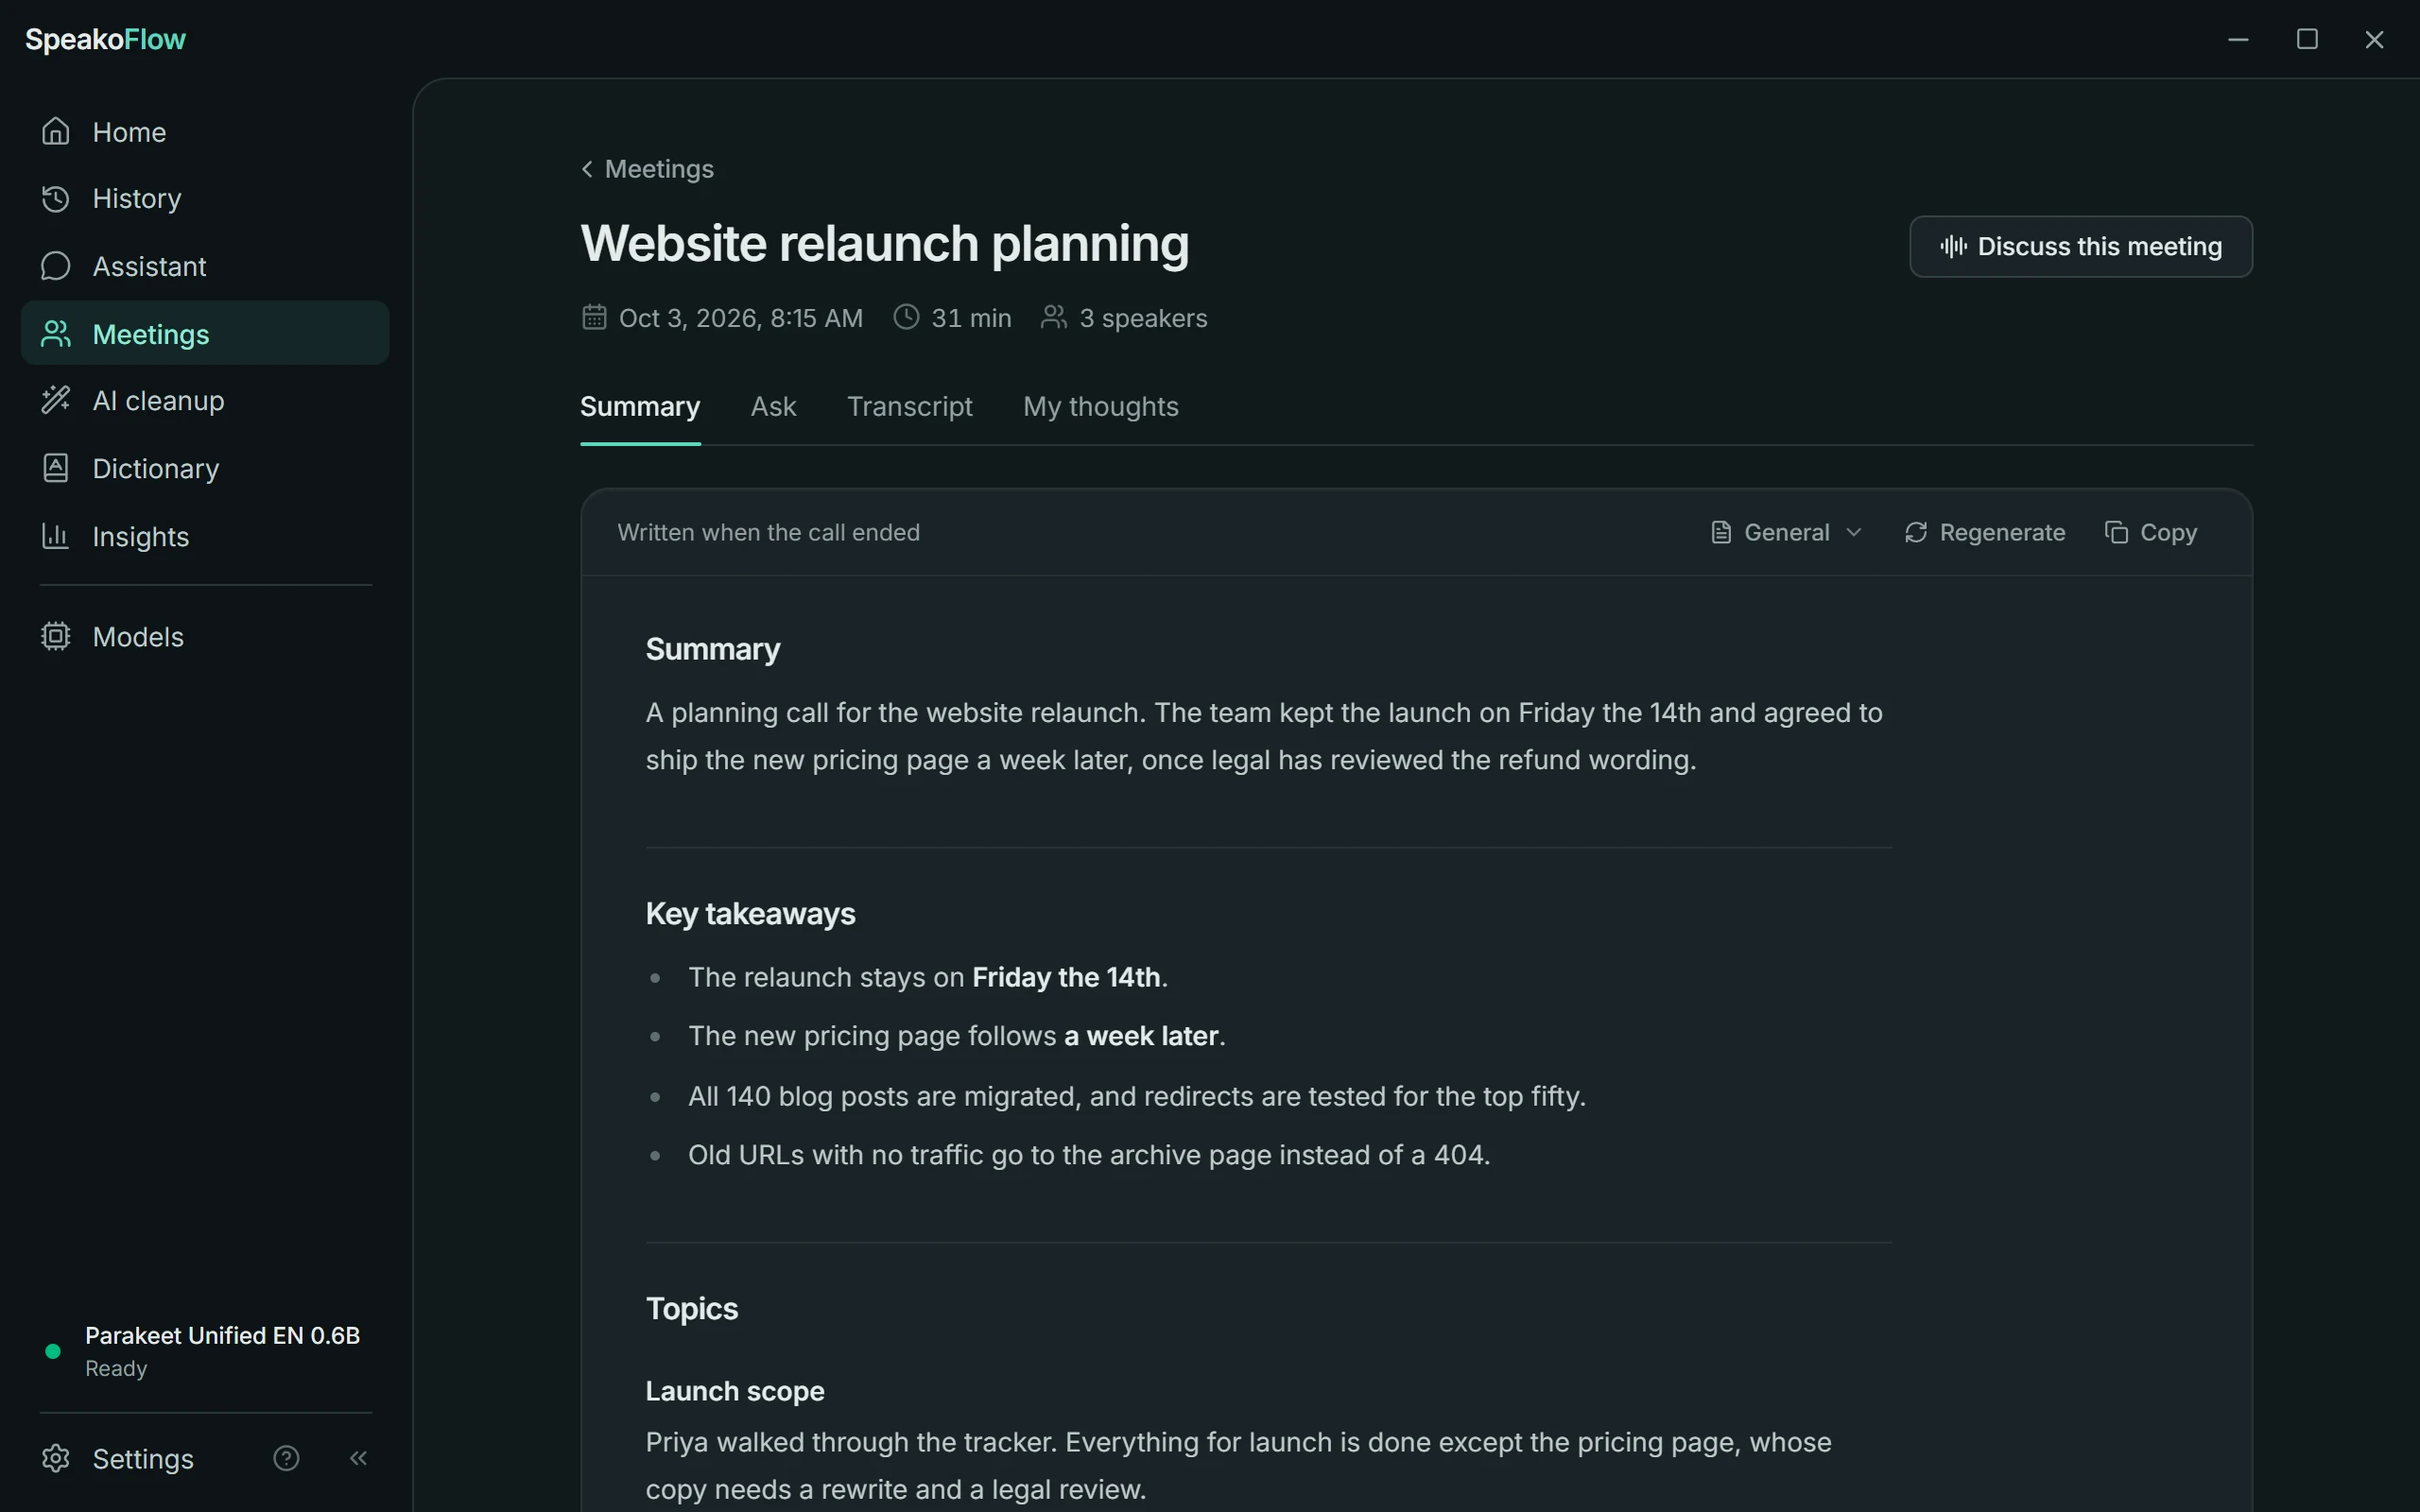2420x1512 pixels.
Task: Click the calendar icon by the meeting date
Action: click(594, 317)
